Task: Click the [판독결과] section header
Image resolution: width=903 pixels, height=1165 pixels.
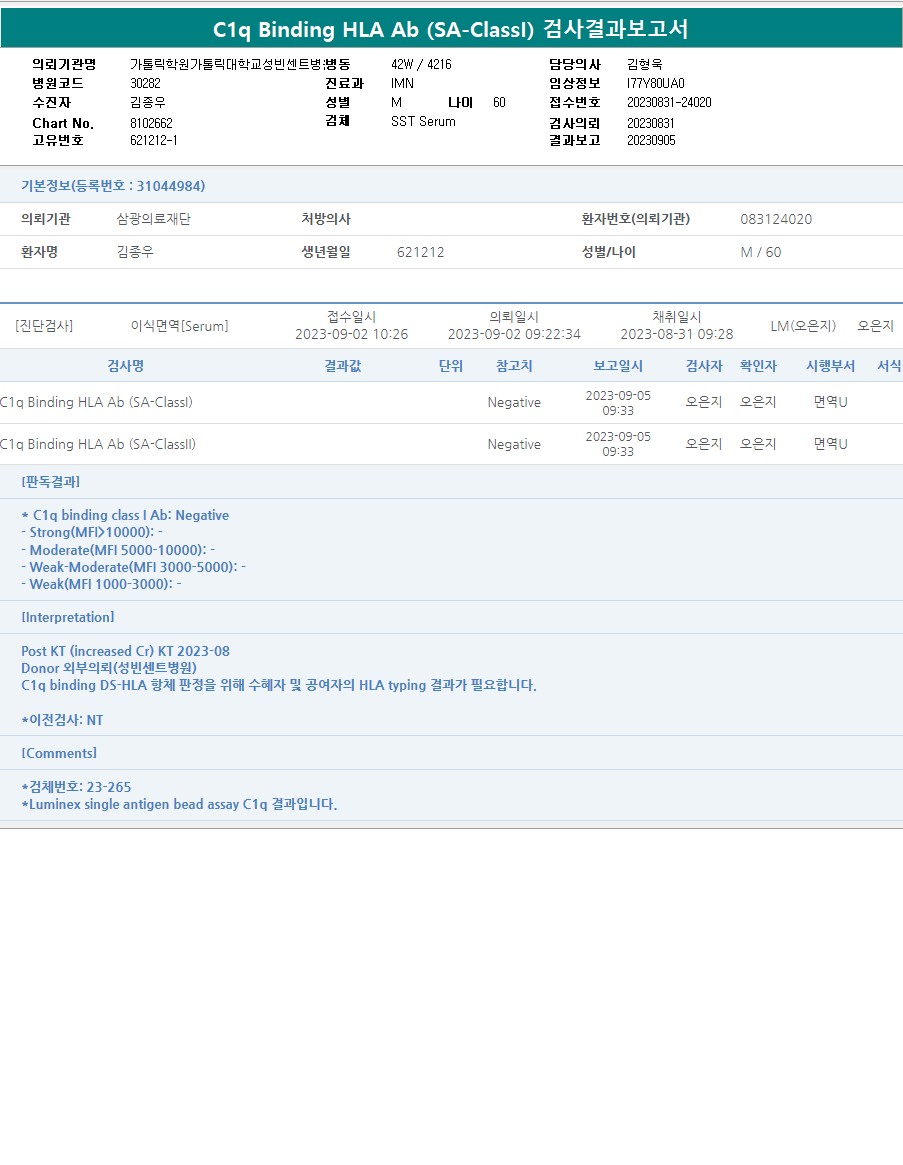Action: (x=51, y=482)
